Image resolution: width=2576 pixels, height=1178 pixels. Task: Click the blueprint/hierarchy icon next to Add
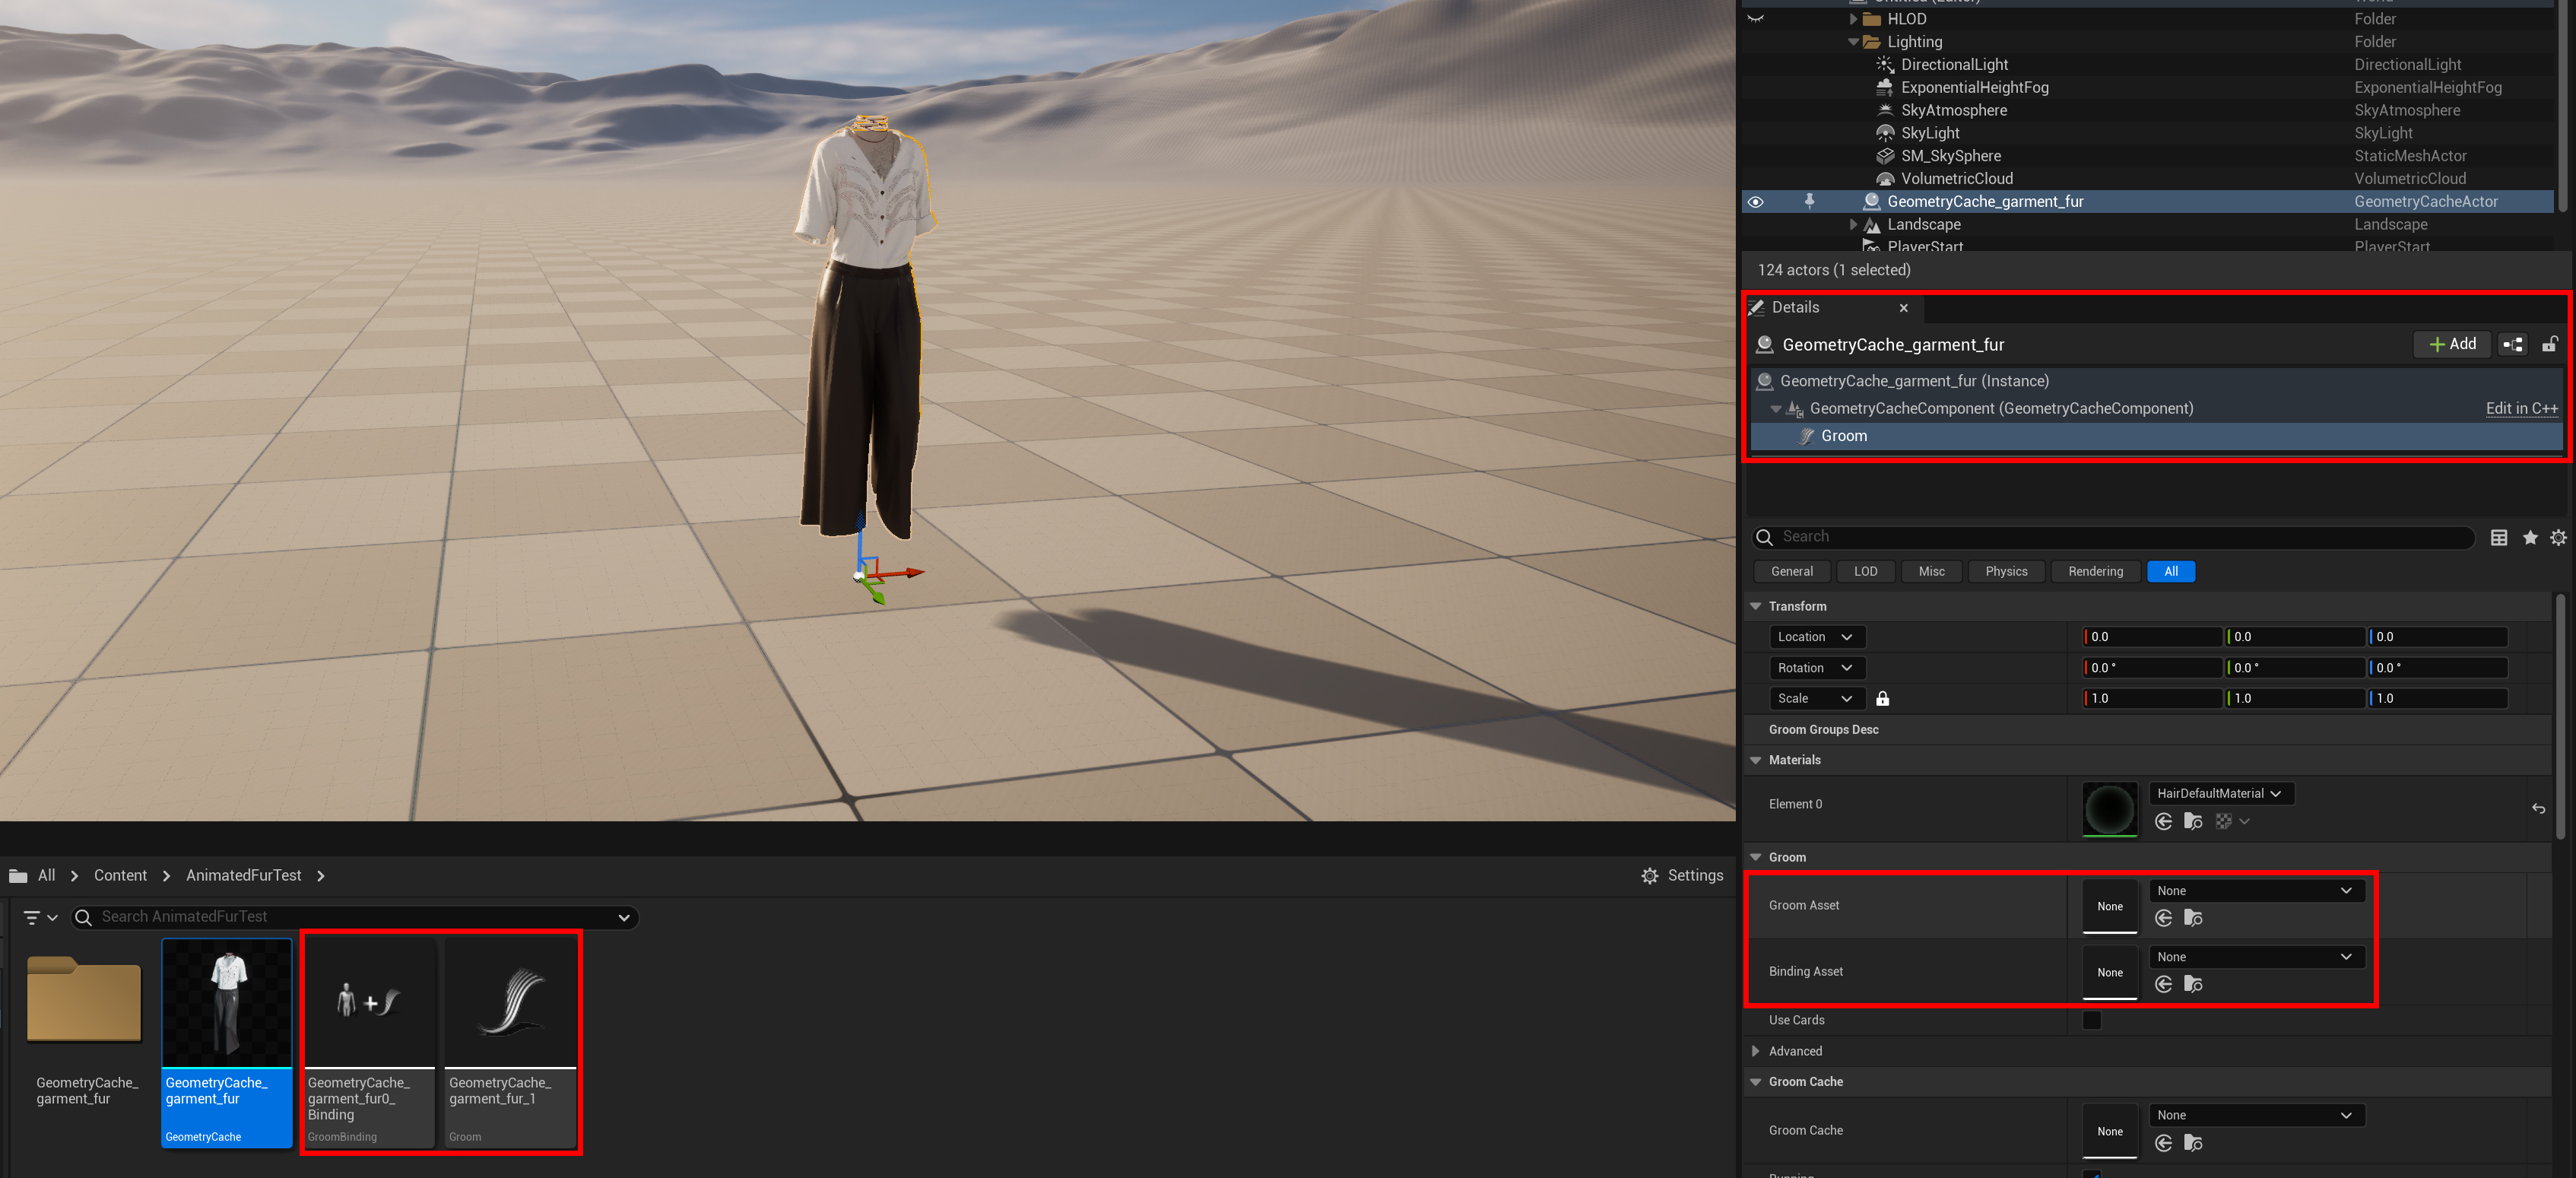tap(2513, 345)
